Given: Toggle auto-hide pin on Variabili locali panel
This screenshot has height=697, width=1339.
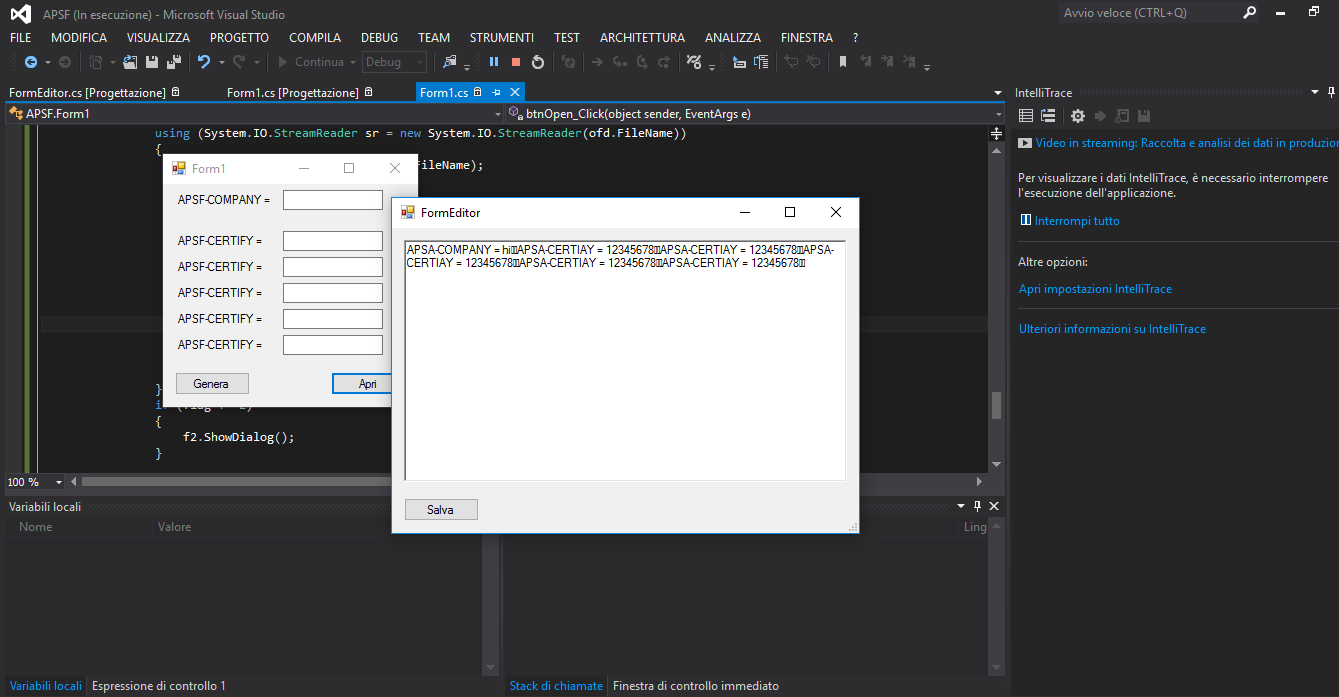Looking at the screenshot, I should pos(977,507).
